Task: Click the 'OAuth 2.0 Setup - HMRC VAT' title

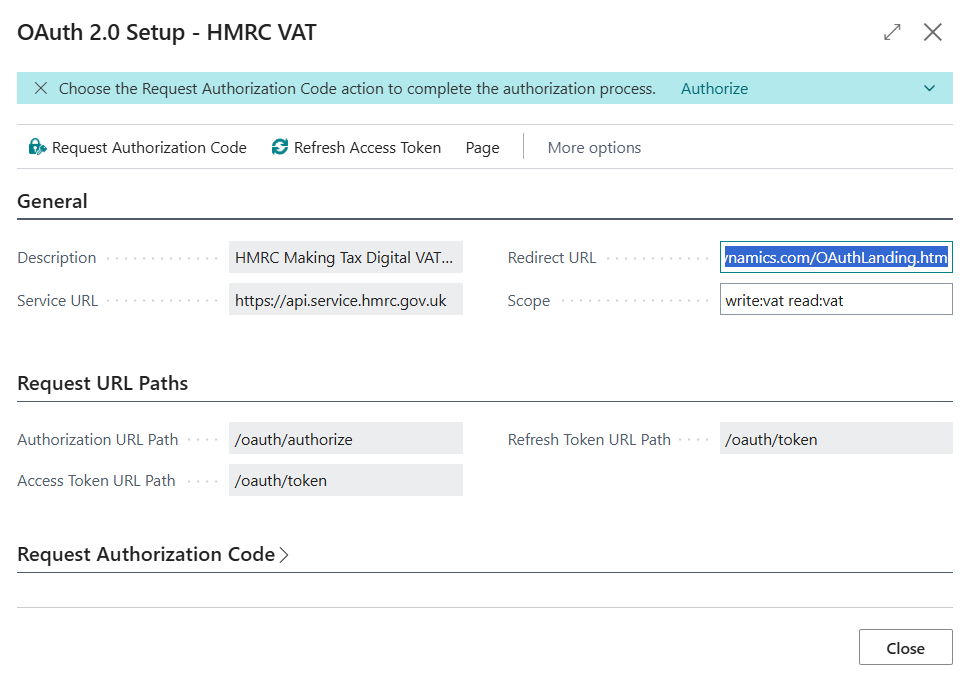Action: [167, 32]
